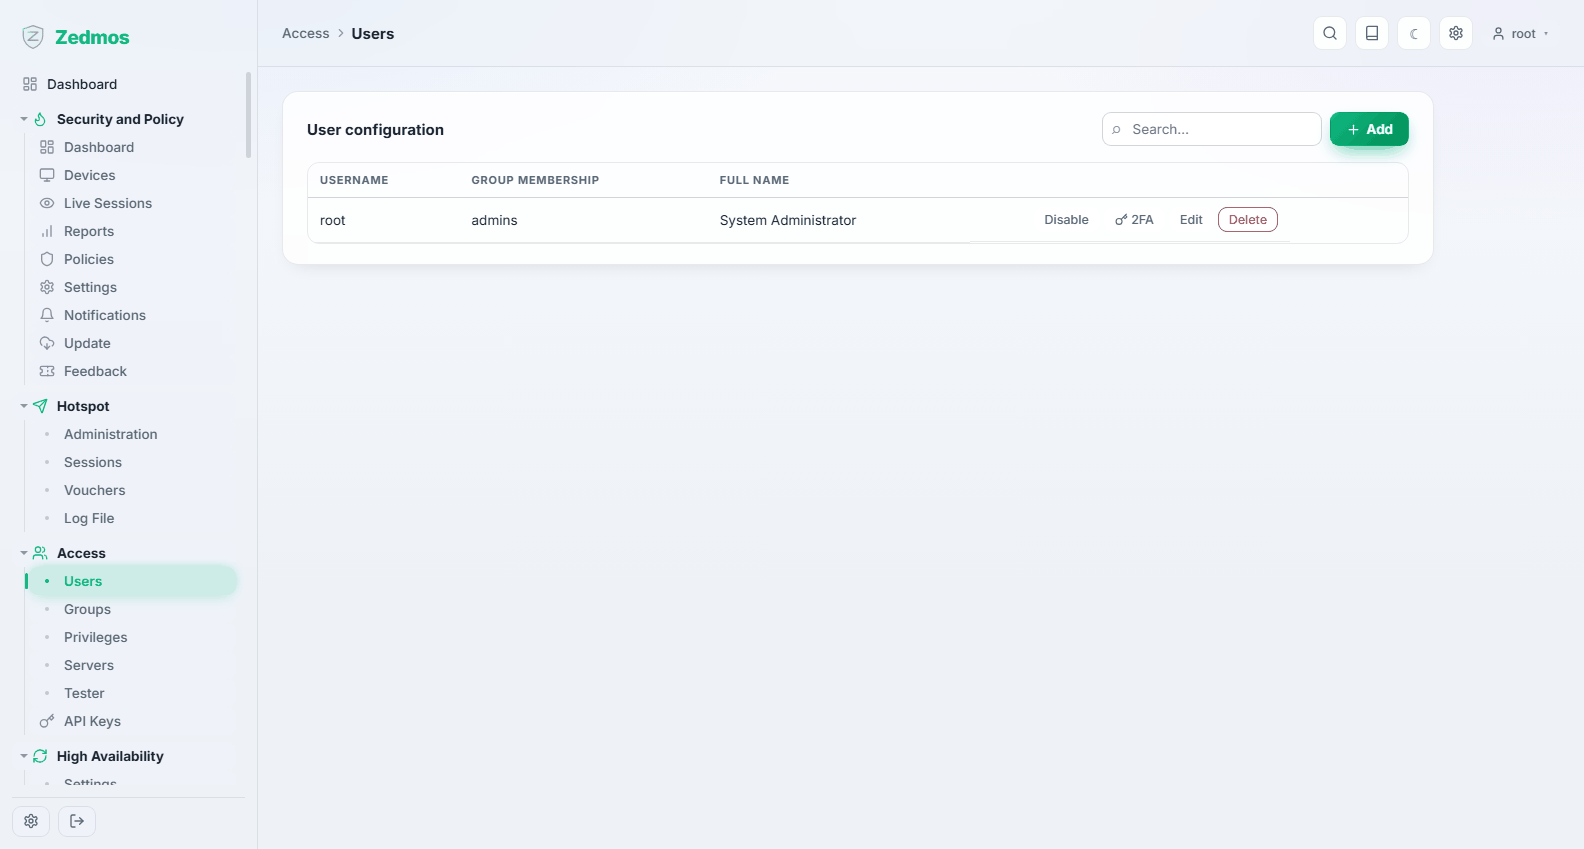Open Devices in the sidebar
The image size is (1584, 849).
pos(89,175)
